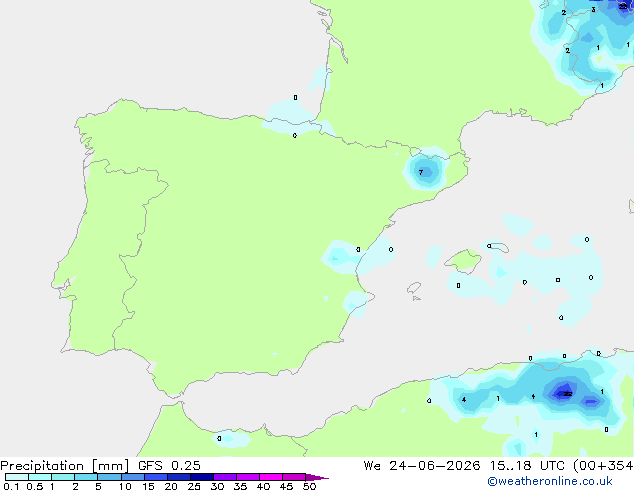Click the legend label "30"
Screen dimensions: 634x490
point(217,486)
